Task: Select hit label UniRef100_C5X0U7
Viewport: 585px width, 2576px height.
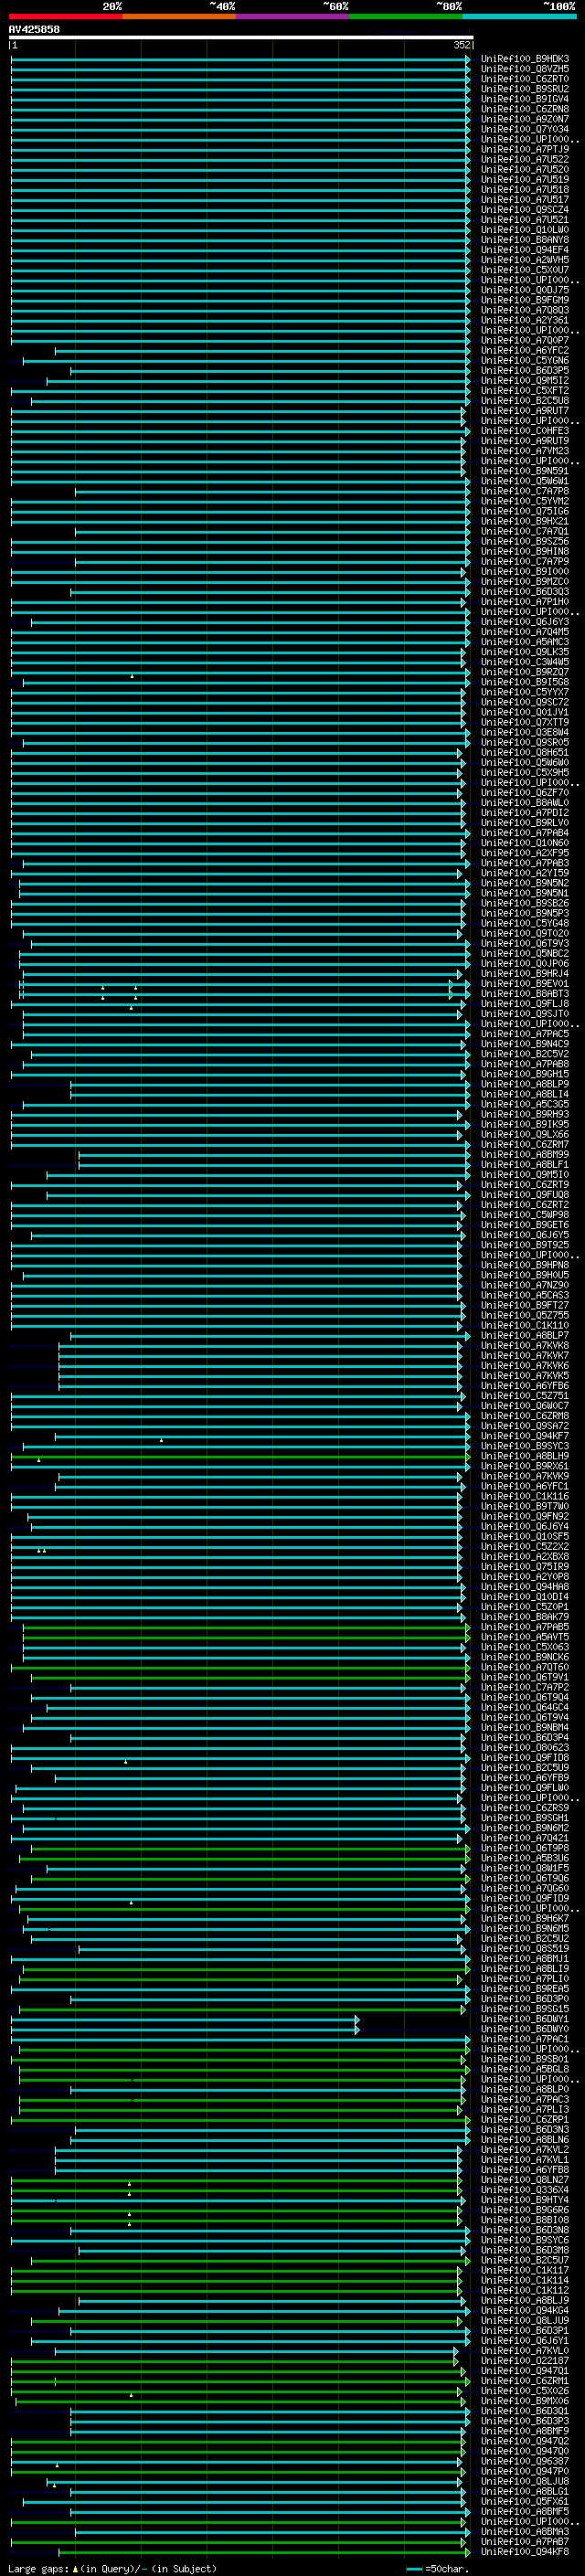Action: [524, 270]
